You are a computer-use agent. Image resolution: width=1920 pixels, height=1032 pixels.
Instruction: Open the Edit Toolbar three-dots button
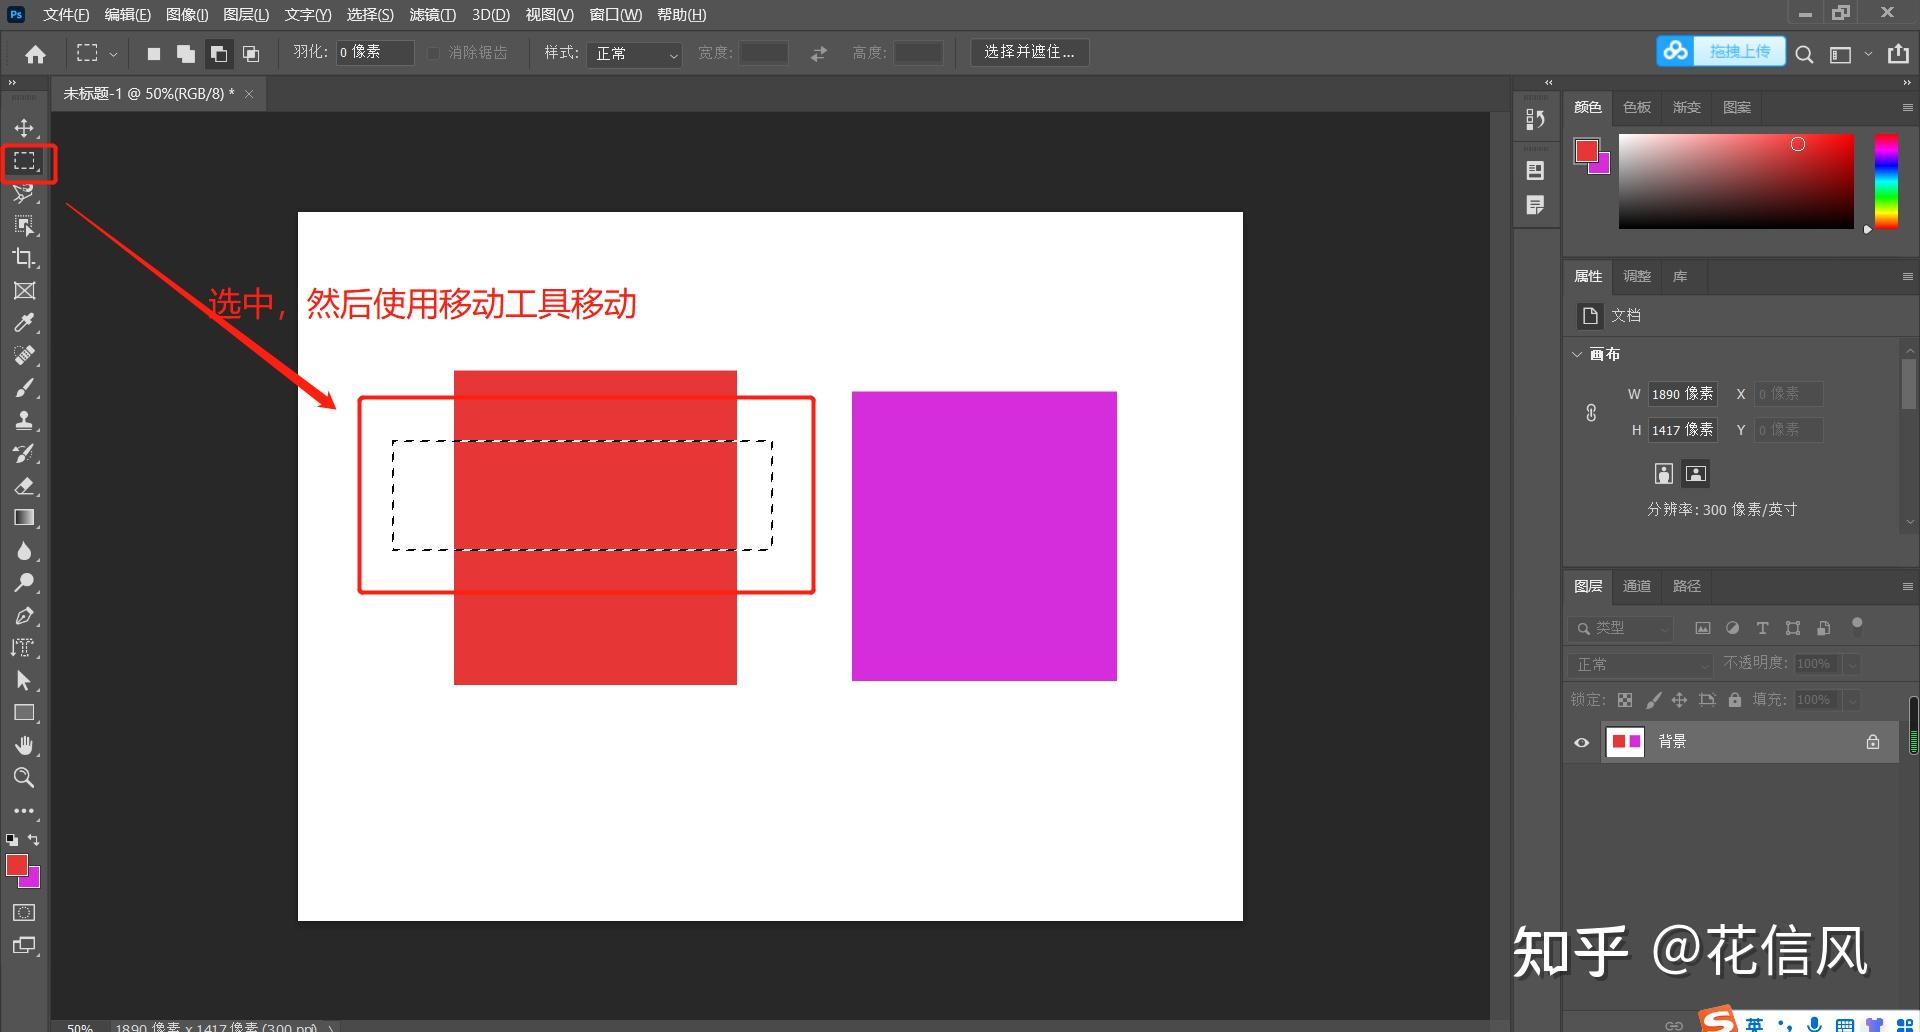click(x=24, y=811)
